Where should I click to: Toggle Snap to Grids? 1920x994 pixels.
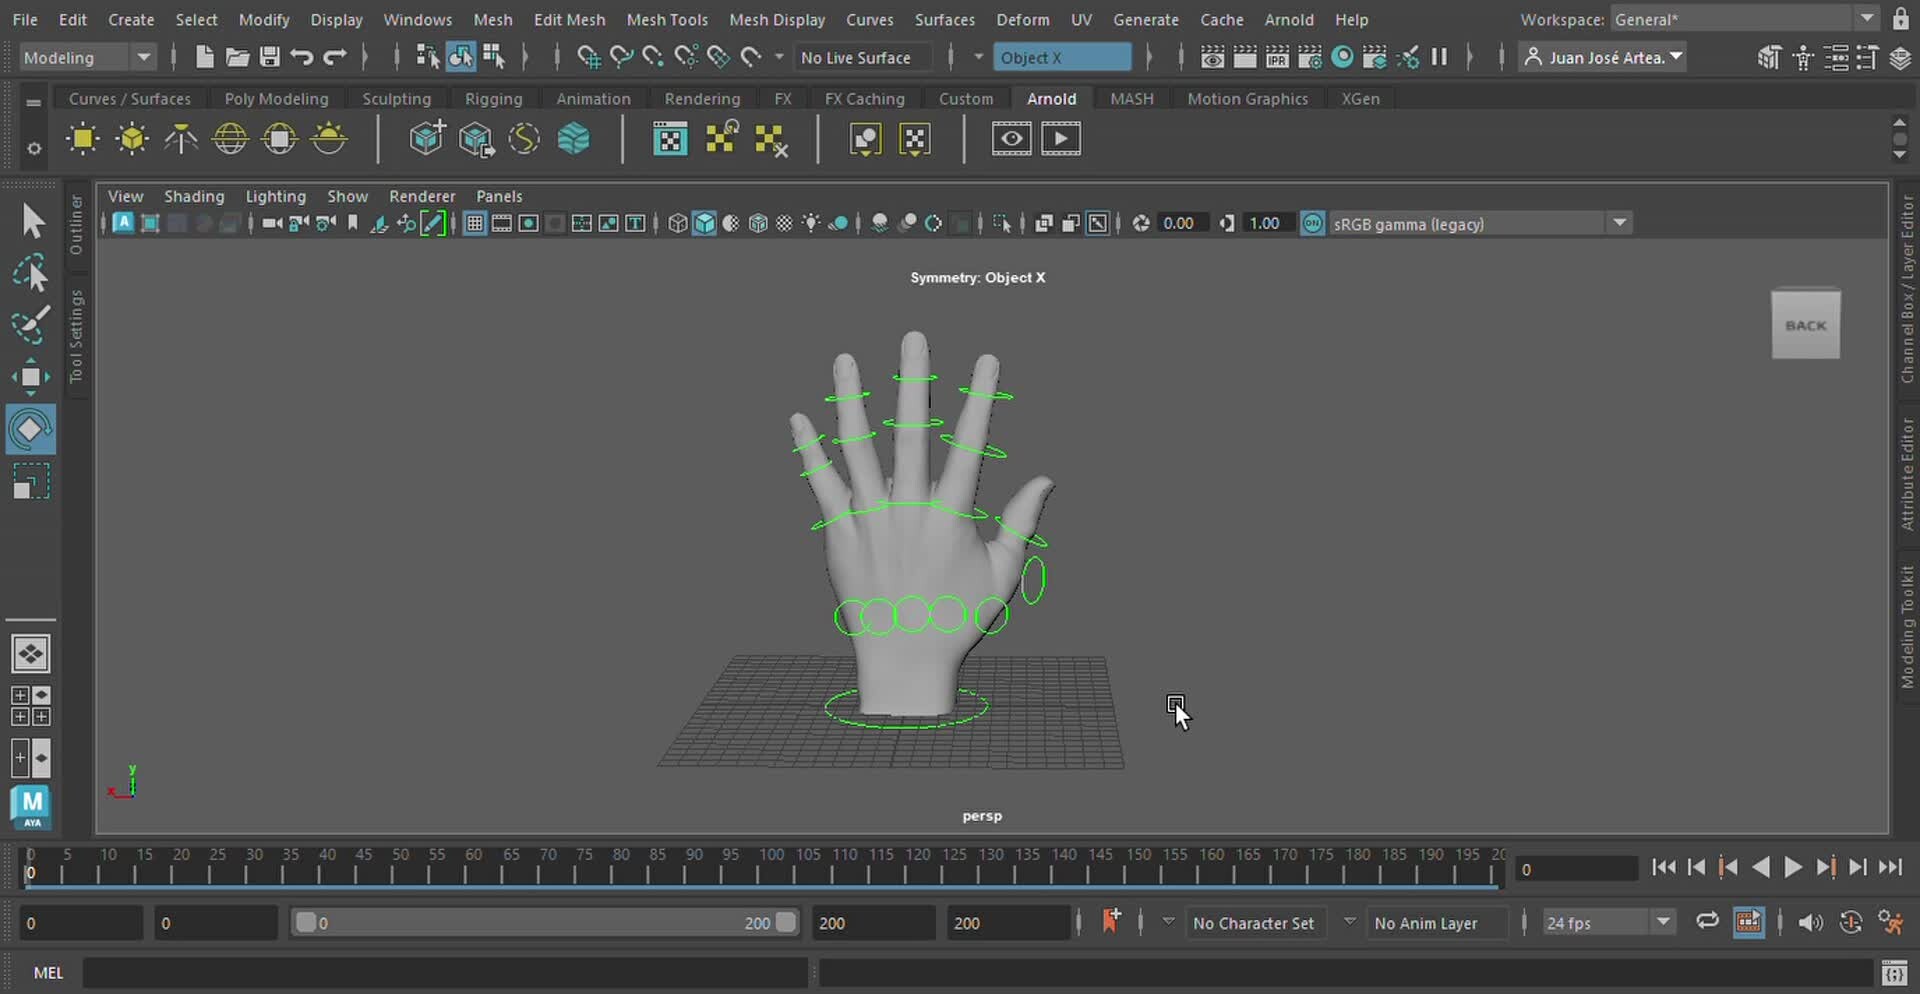click(589, 57)
